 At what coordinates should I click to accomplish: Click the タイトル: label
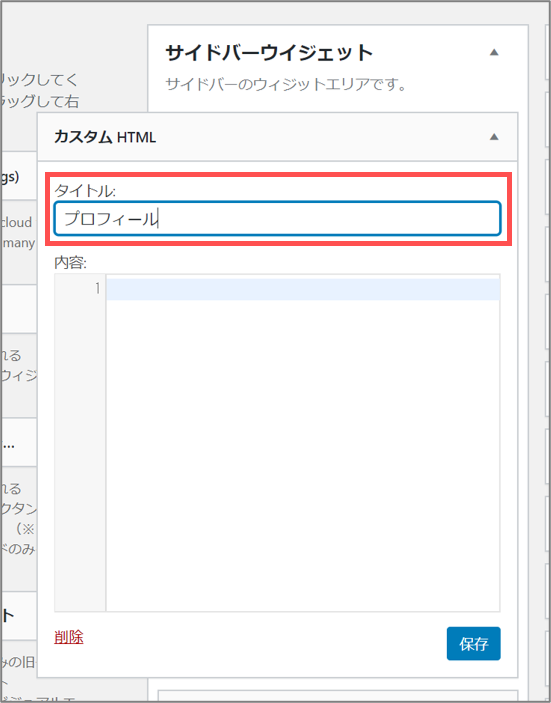85,191
